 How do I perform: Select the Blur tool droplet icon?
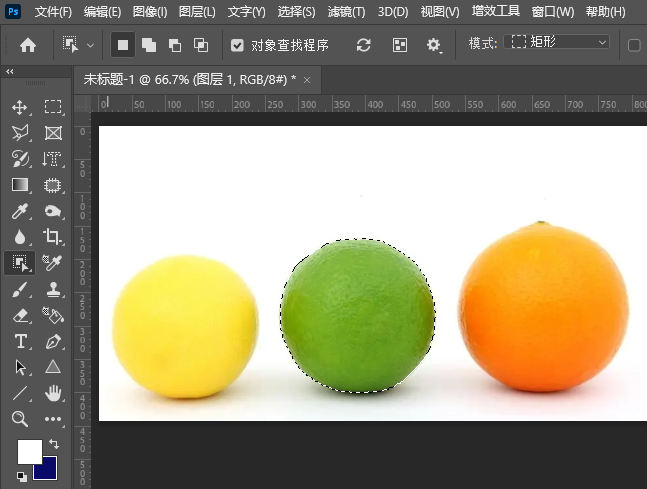(x=20, y=237)
